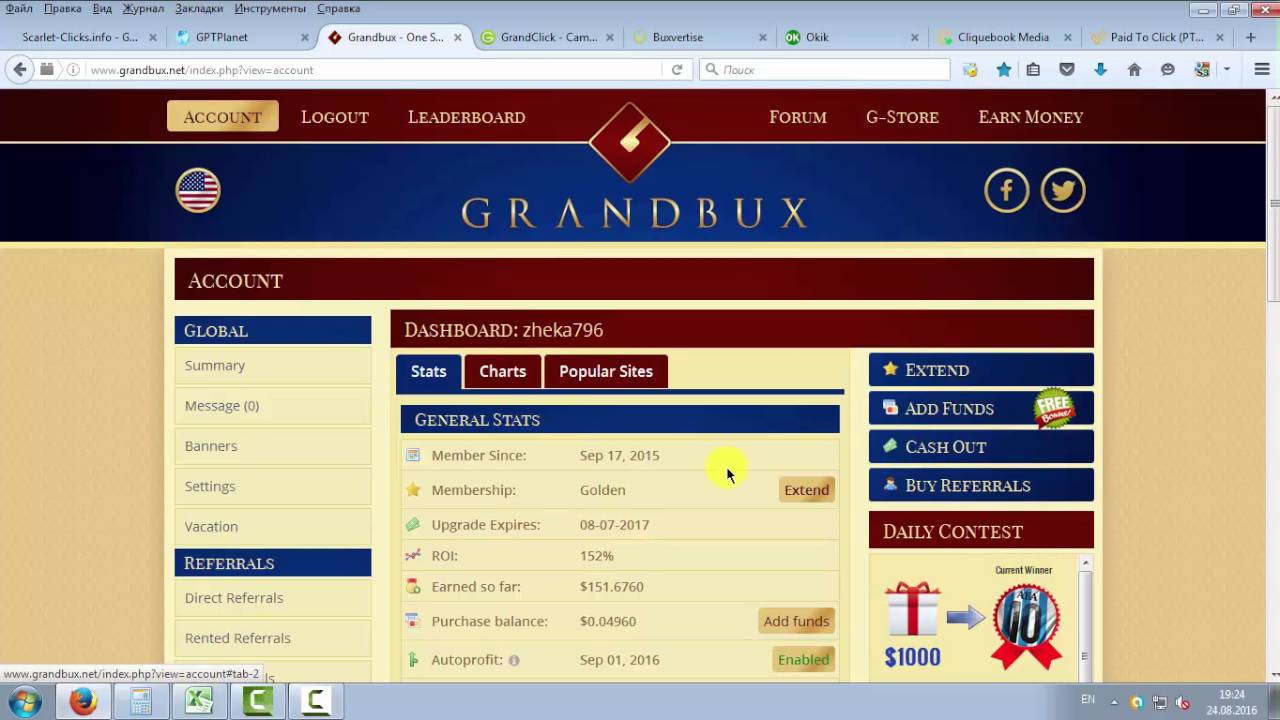Select the Stats dashboard tab

point(428,371)
